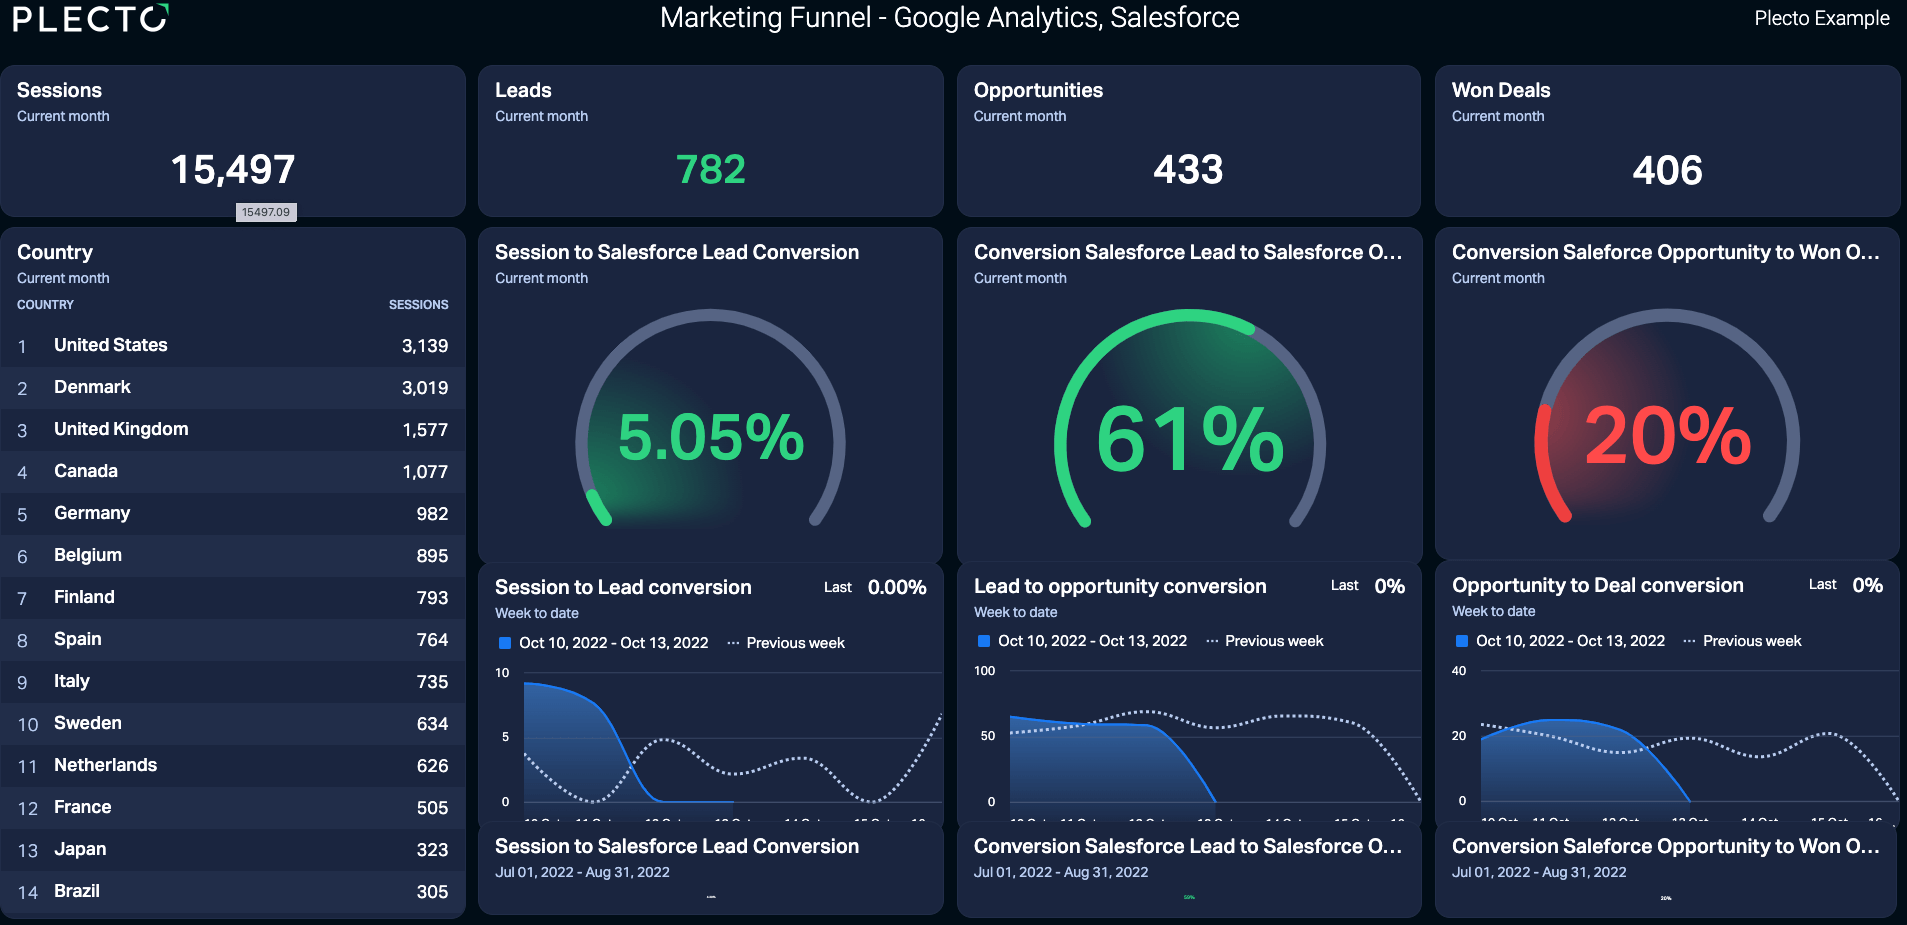Click the Plecto Example label
Screen dimensions: 1907x925
[1822, 18]
